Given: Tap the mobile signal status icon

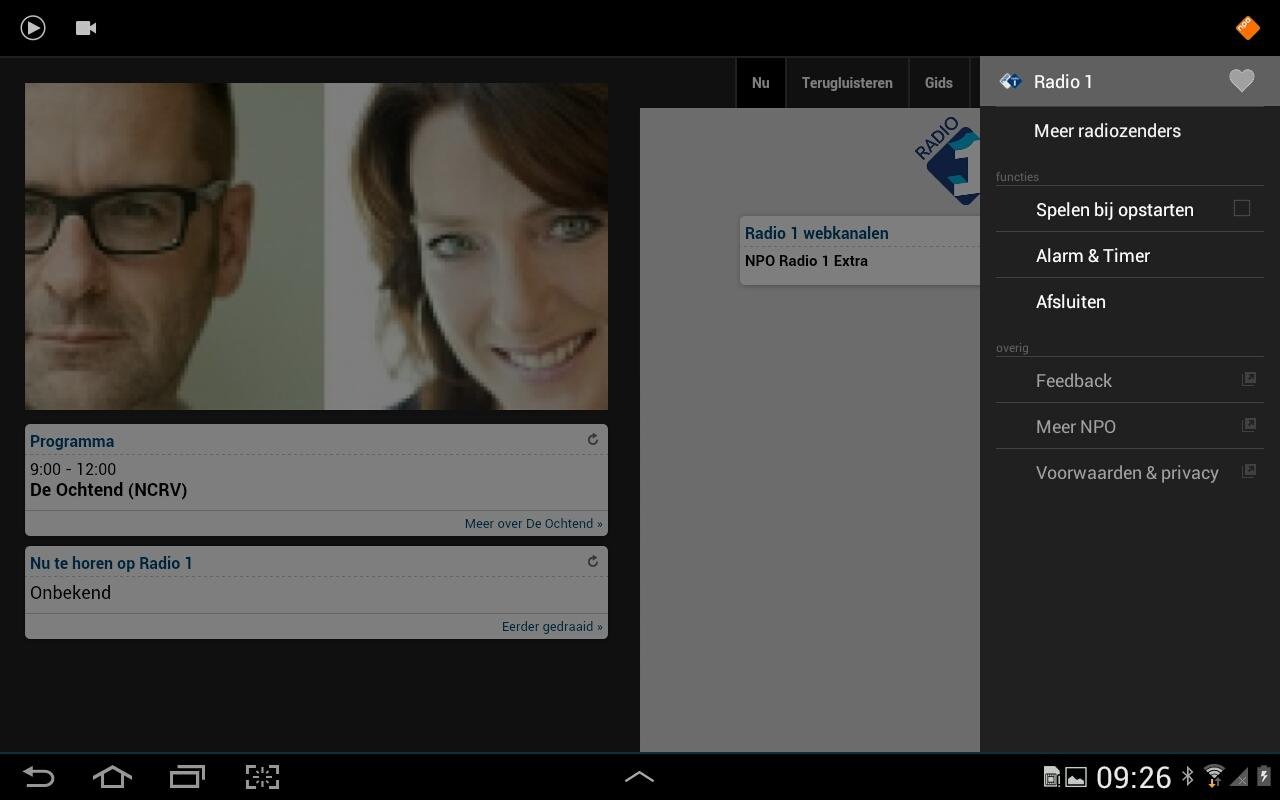Looking at the screenshot, I should pos(1239,777).
